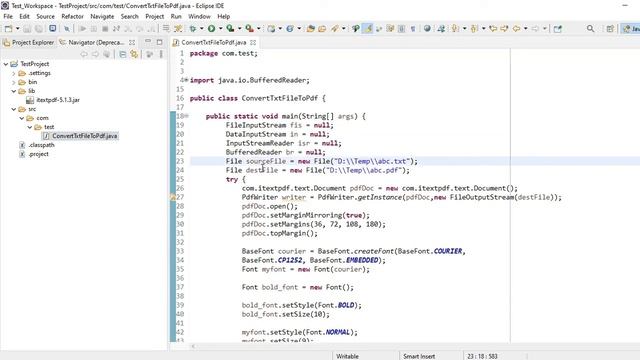Toggle Show Whitespace Characters icon
This screenshot has width=640, height=360.
(x=413, y=29)
